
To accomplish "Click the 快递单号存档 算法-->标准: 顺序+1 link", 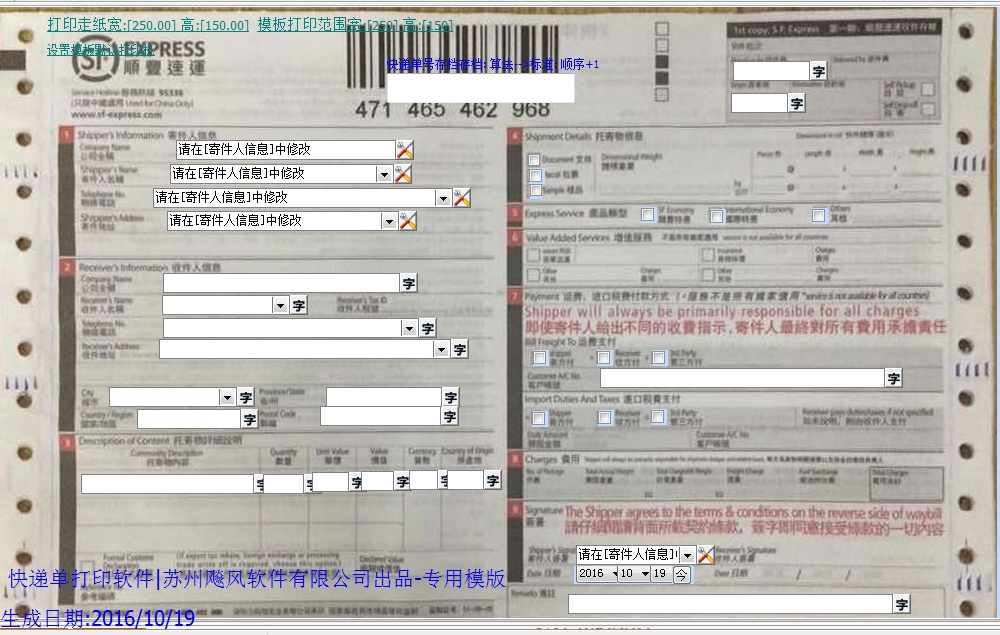I will (492, 64).
